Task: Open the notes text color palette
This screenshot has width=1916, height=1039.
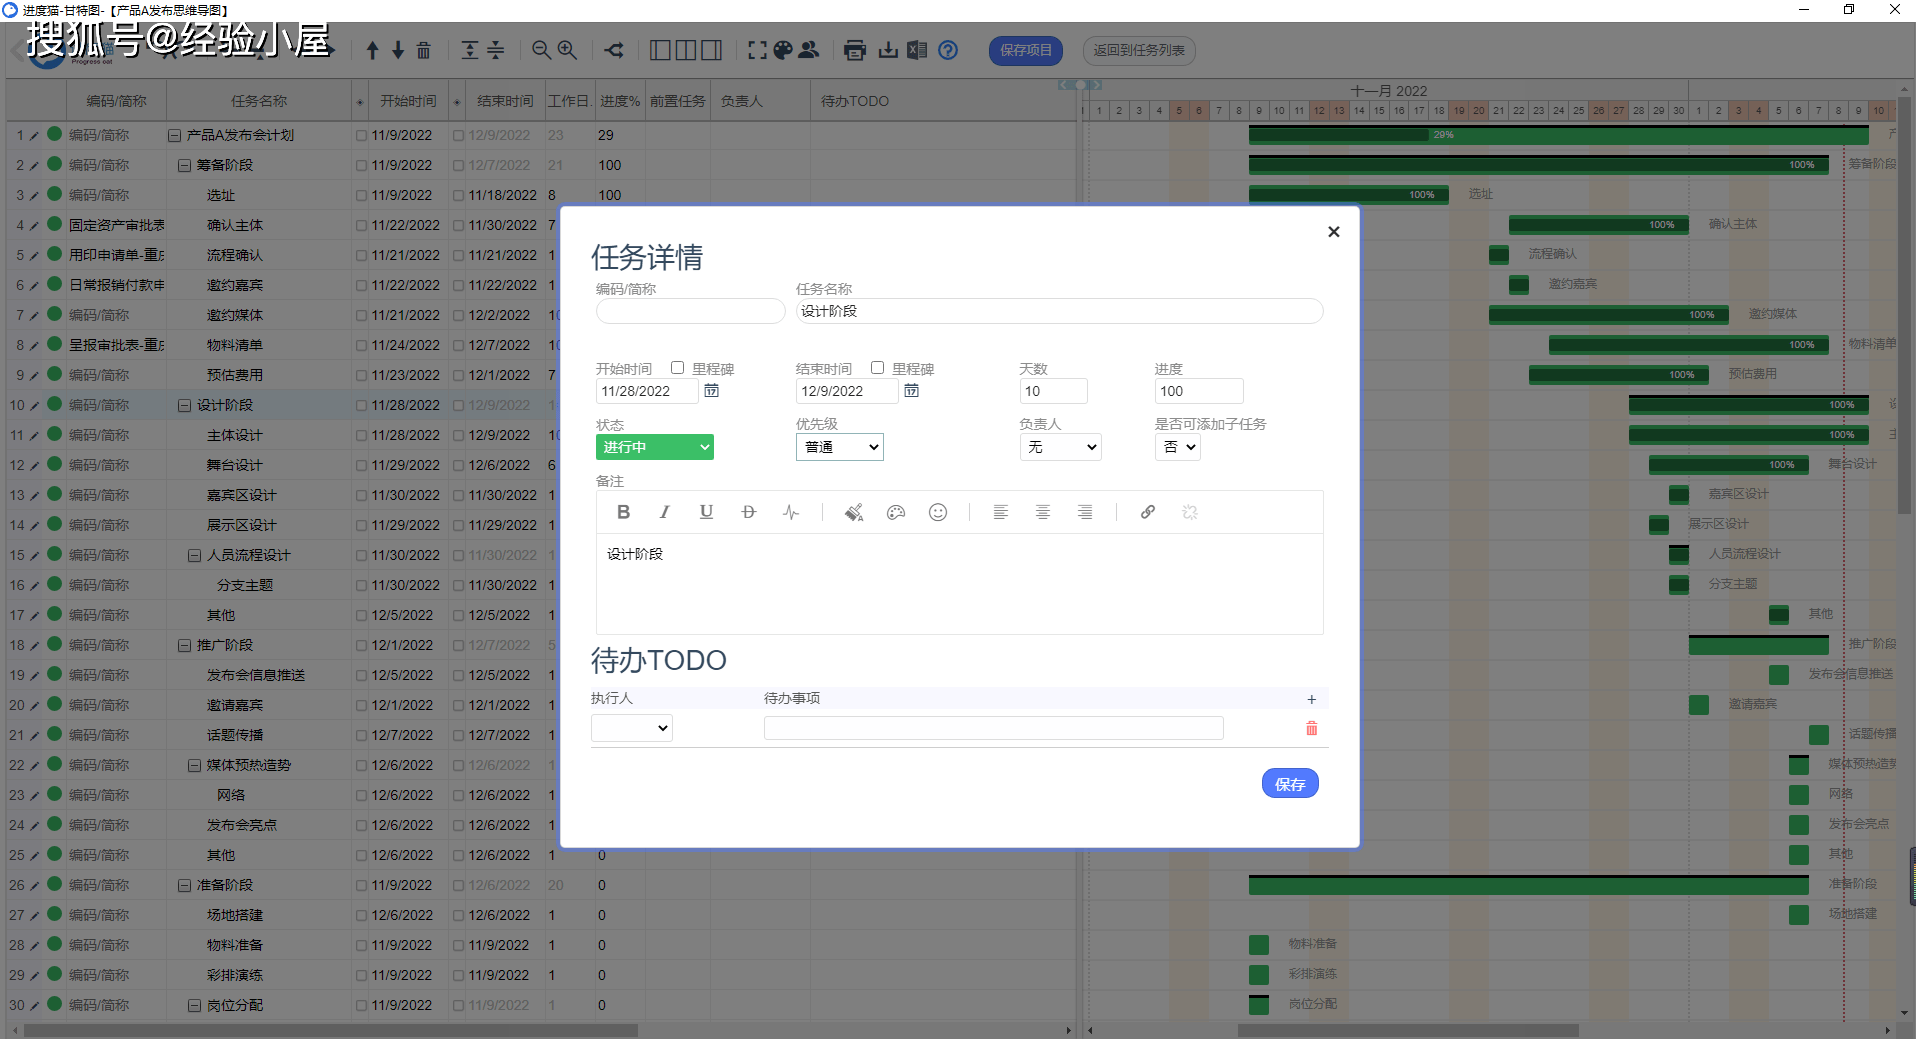Action: pos(895,512)
